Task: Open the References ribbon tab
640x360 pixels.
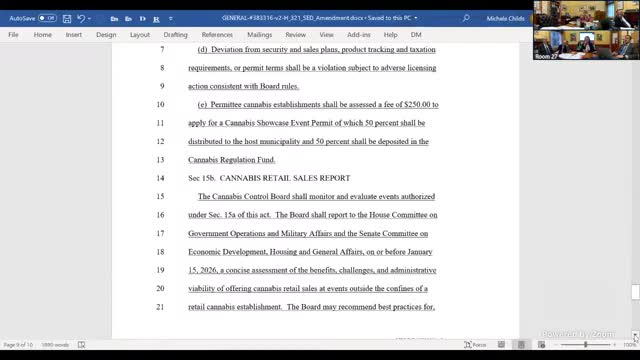Action: click(x=217, y=35)
